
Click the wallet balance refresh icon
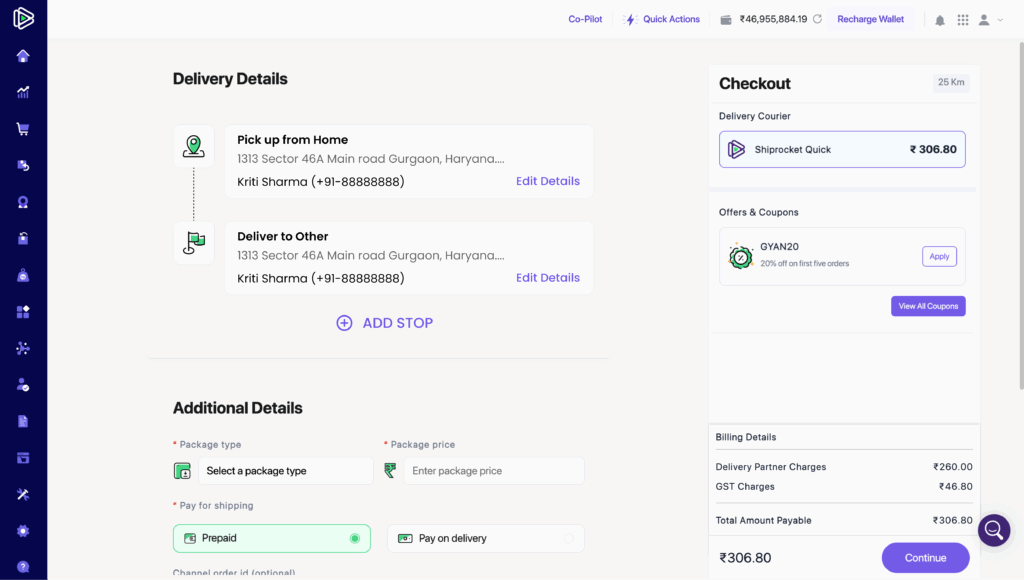coord(817,19)
